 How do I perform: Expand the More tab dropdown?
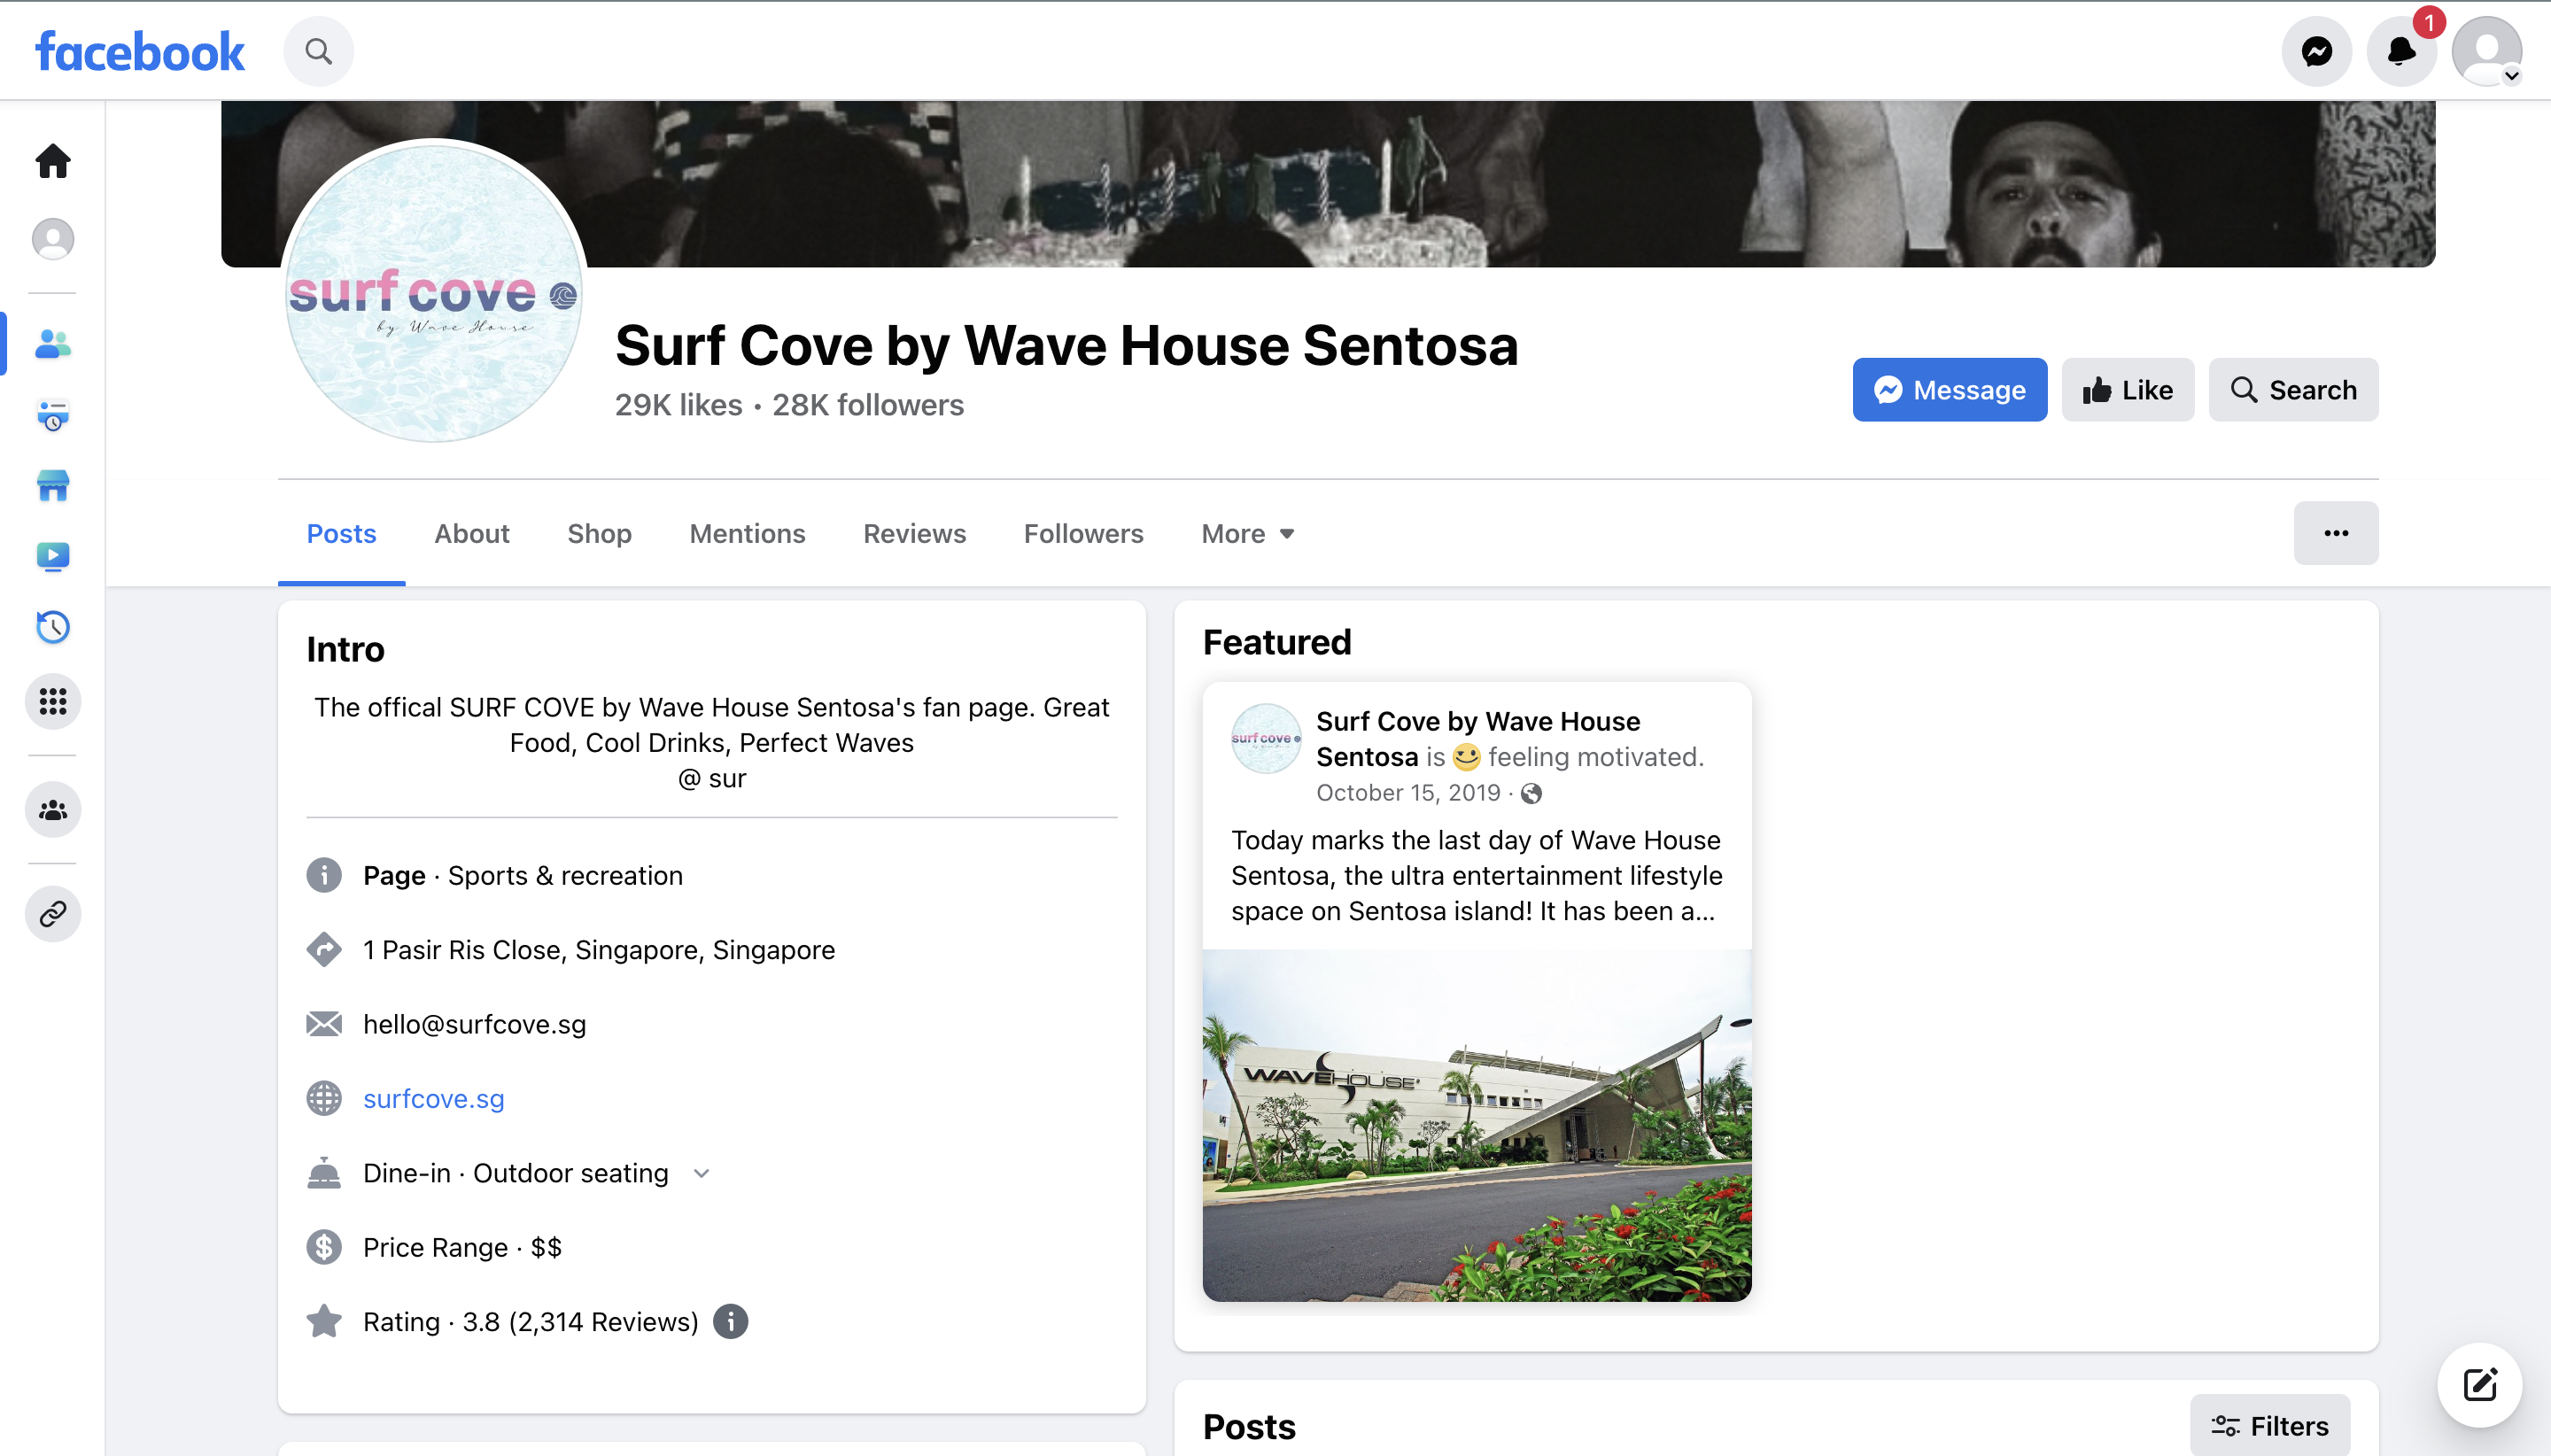click(x=1247, y=534)
